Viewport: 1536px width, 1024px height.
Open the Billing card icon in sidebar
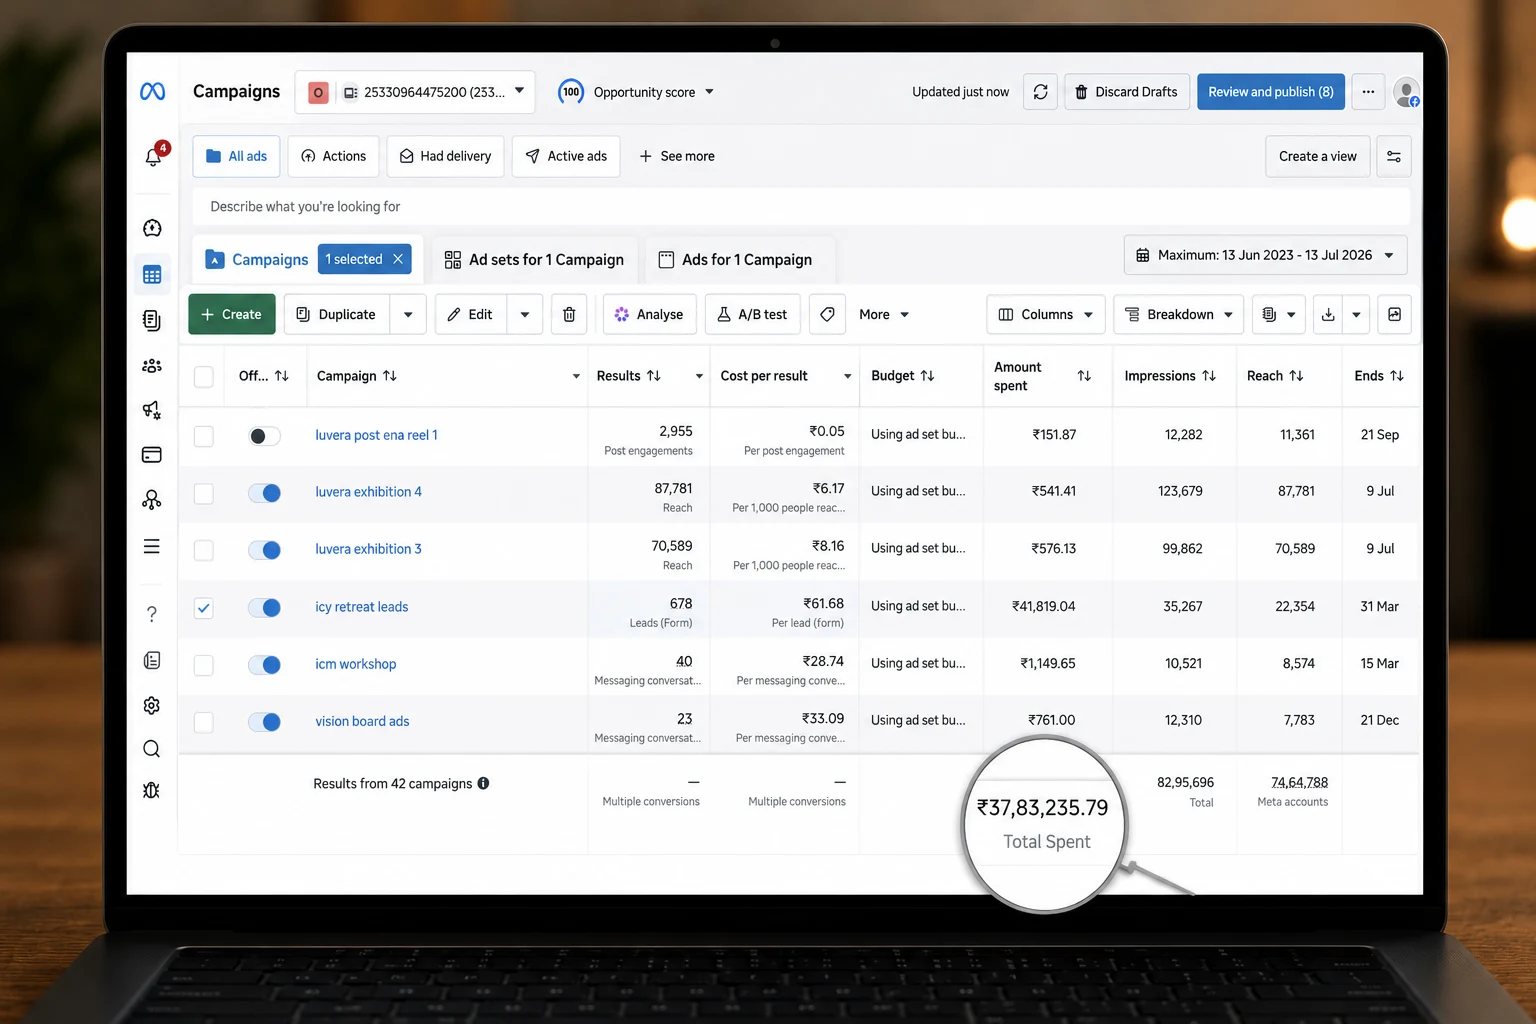(x=152, y=455)
